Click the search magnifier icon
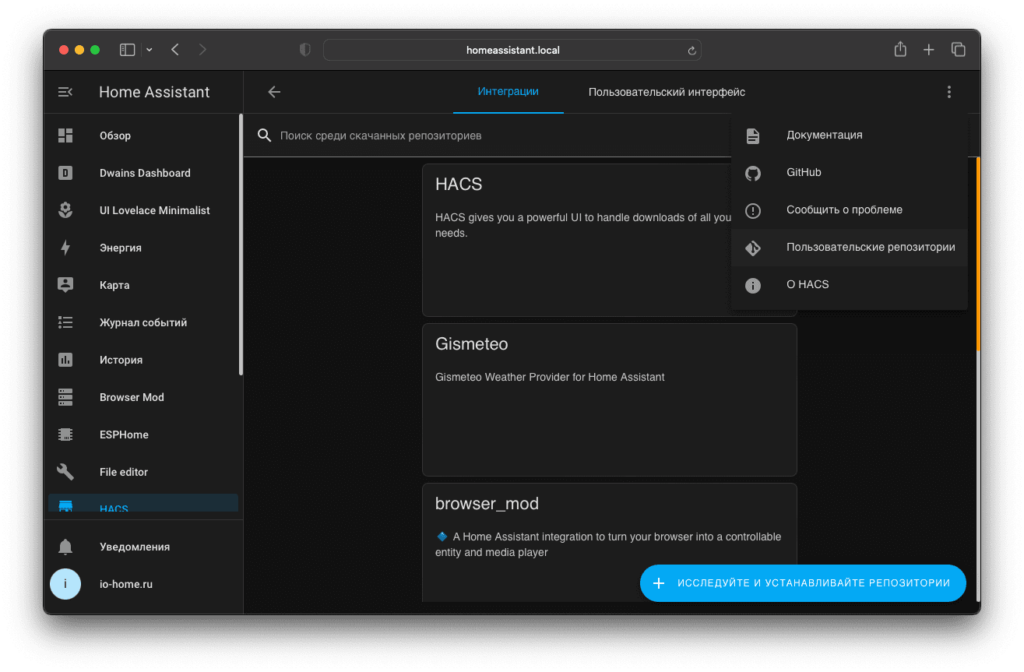 [264, 135]
